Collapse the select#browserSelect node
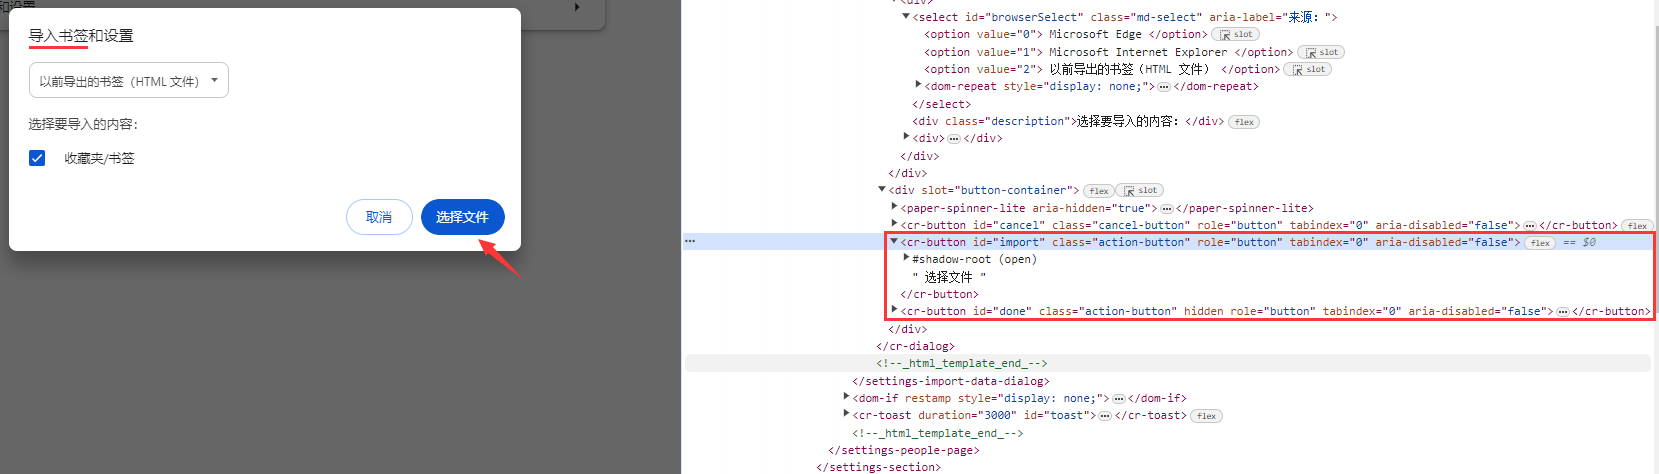The height and width of the screenshot is (474, 1659). point(906,16)
